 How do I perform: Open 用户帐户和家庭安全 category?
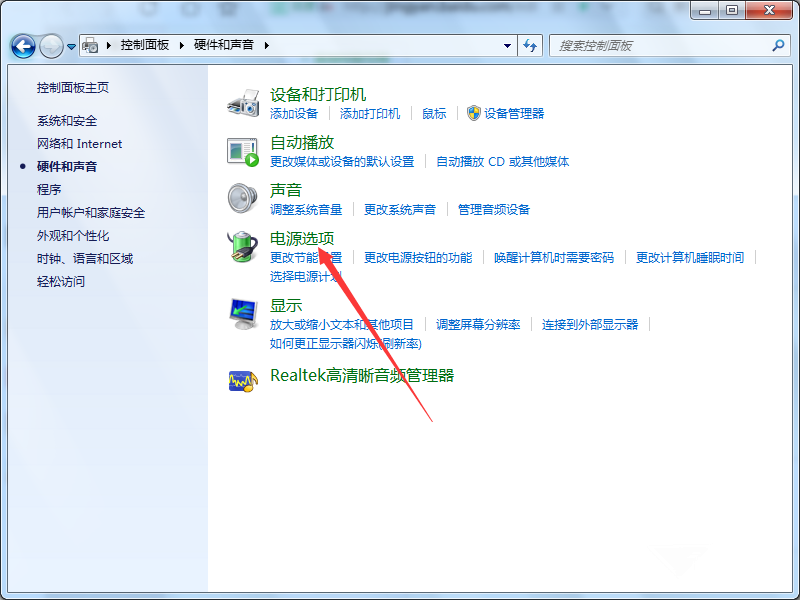tap(91, 213)
